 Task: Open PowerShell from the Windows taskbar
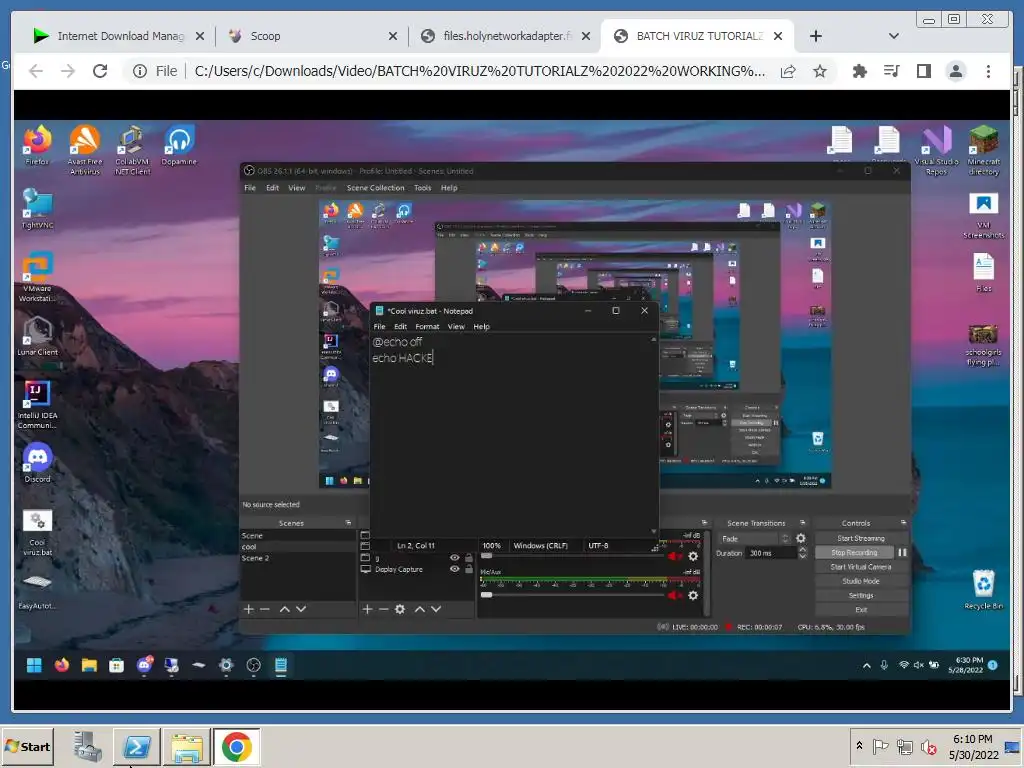point(137,746)
